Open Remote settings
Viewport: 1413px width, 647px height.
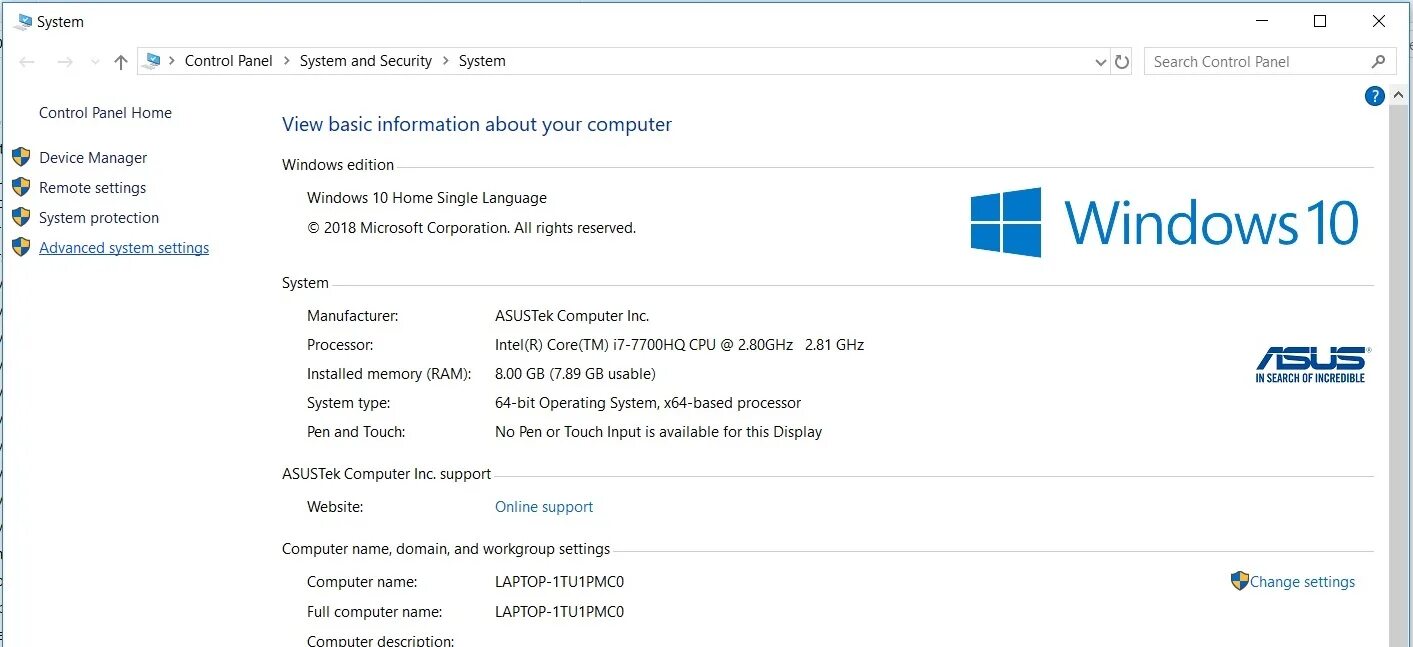(x=92, y=188)
